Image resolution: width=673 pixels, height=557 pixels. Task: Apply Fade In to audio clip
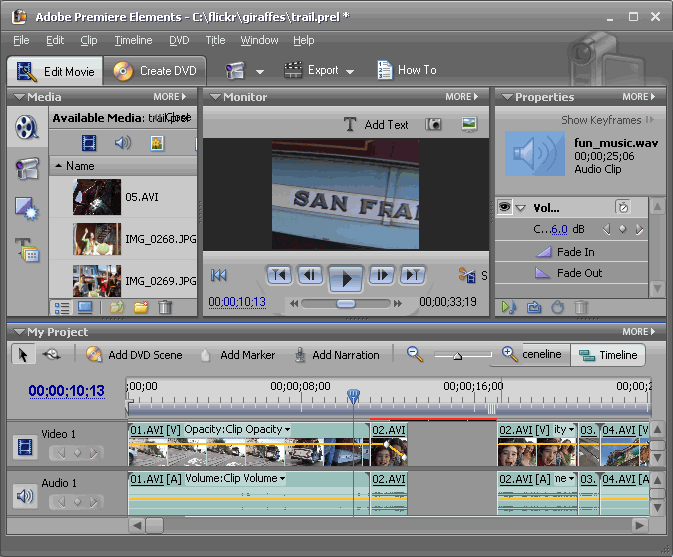pyautogui.click(x=566, y=252)
